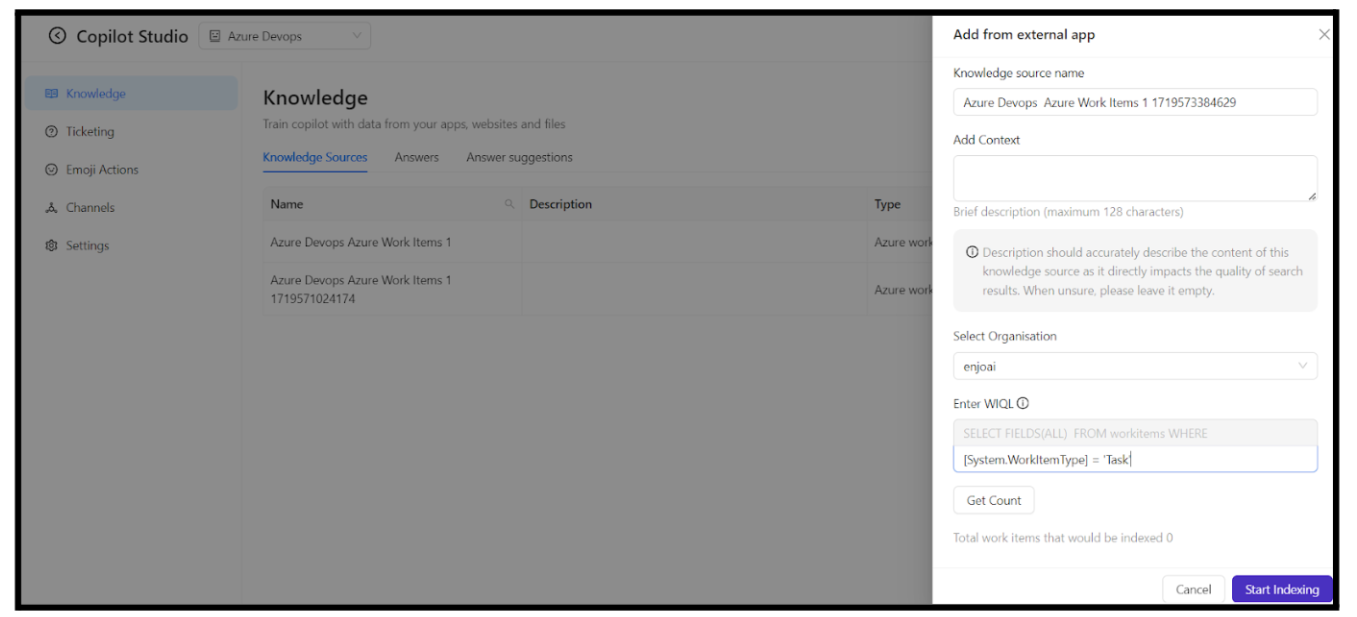Viewport: 1357px width, 617px height.
Task: Switch to the Knowledge Sources tab
Action: tap(315, 158)
